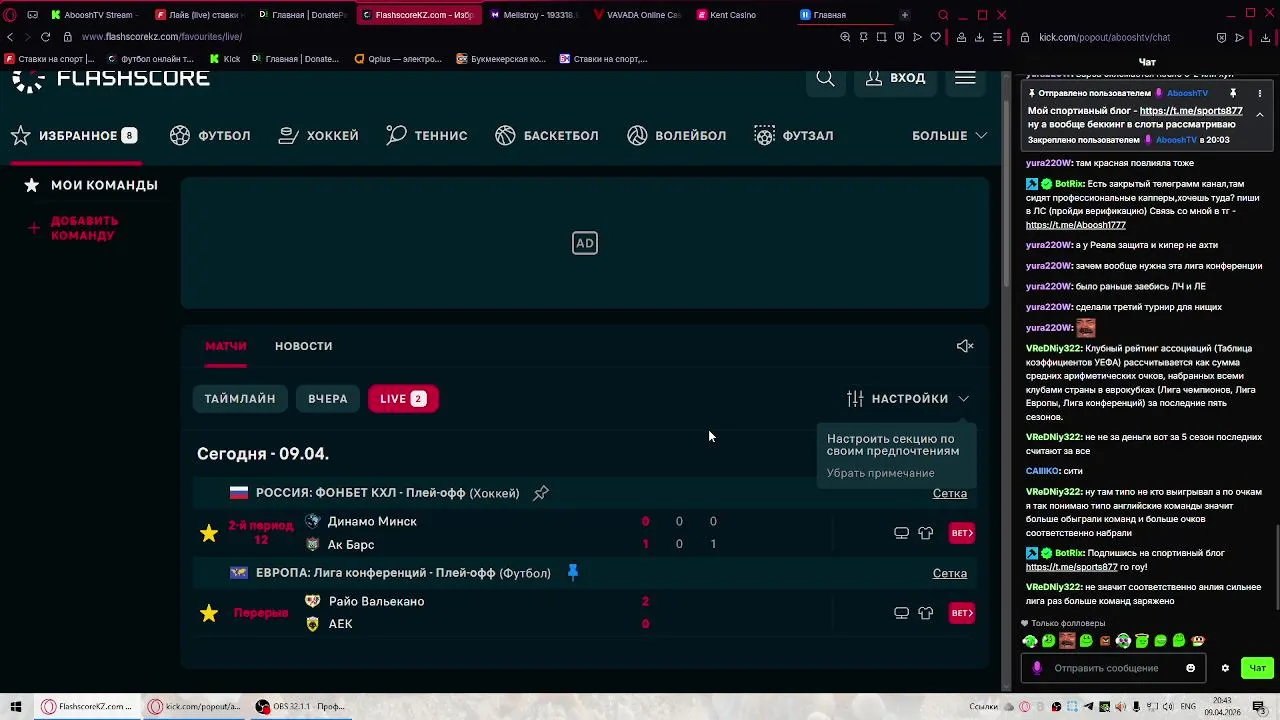1280x720 pixels.
Task: Click the browser zoom magnifier icon
Action: [x=845, y=37]
